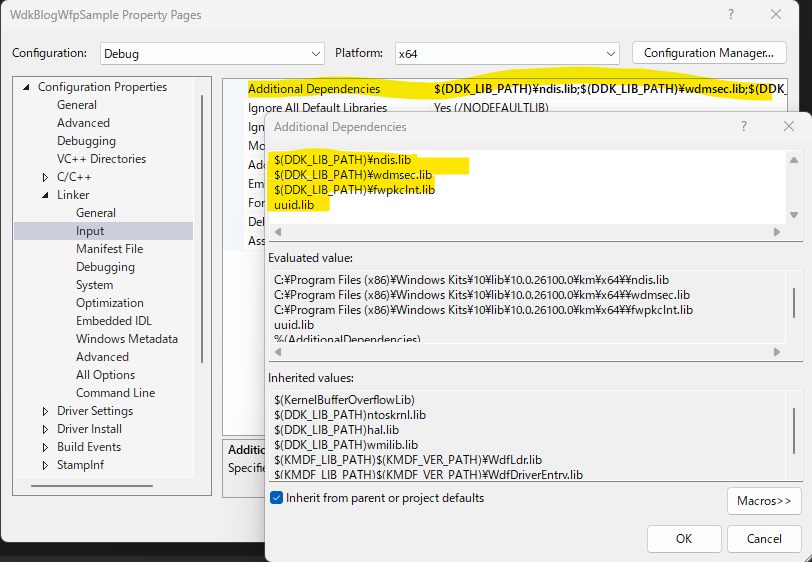The image size is (812, 562).
Task: Open the Configuration dropdown
Action: coord(212,53)
